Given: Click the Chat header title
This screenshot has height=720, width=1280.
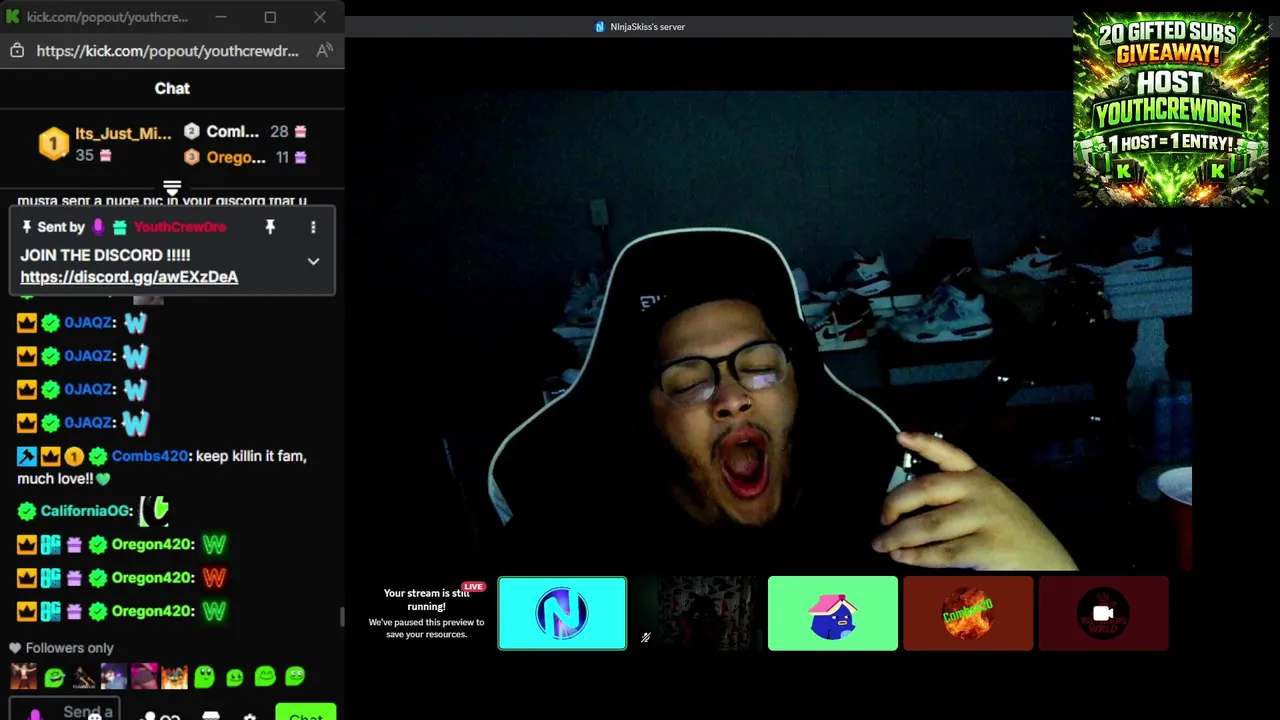Looking at the screenshot, I should point(172,88).
